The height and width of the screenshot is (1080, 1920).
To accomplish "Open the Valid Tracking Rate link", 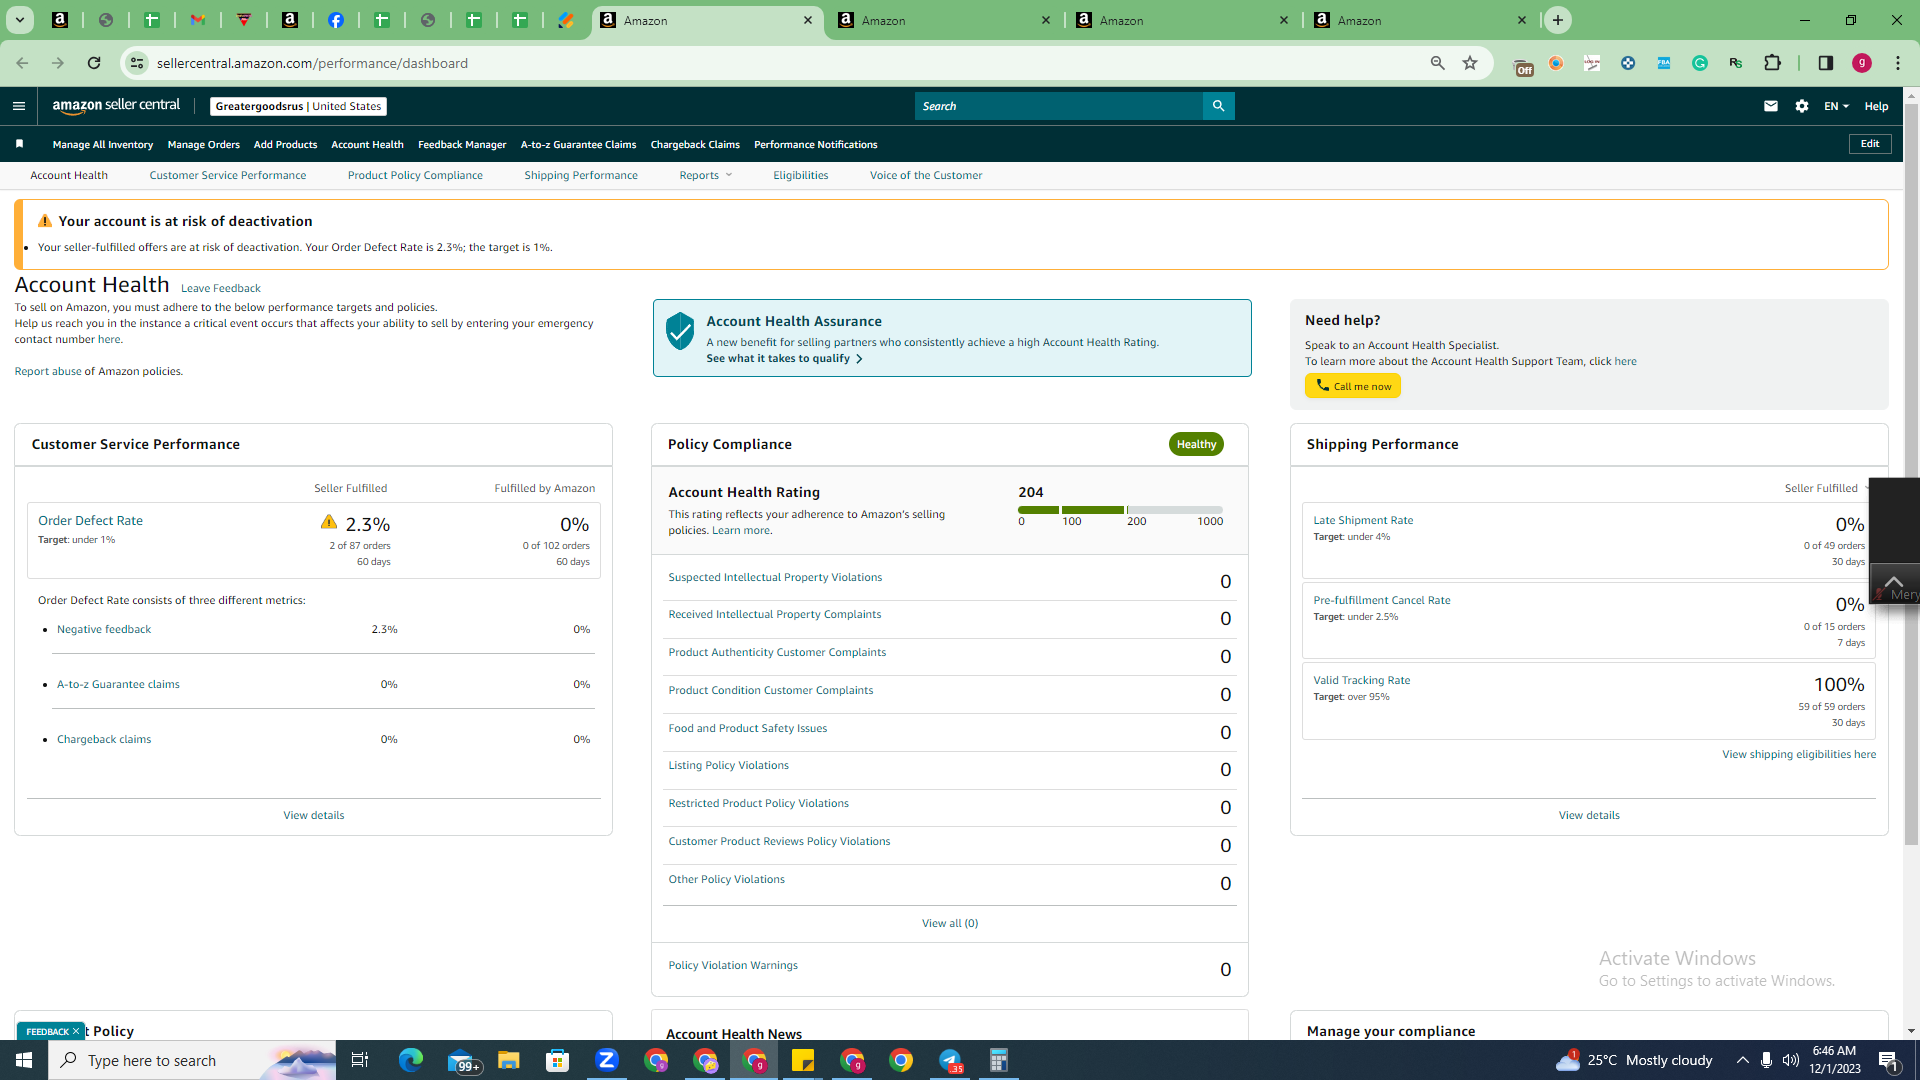I will coord(1362,680).
